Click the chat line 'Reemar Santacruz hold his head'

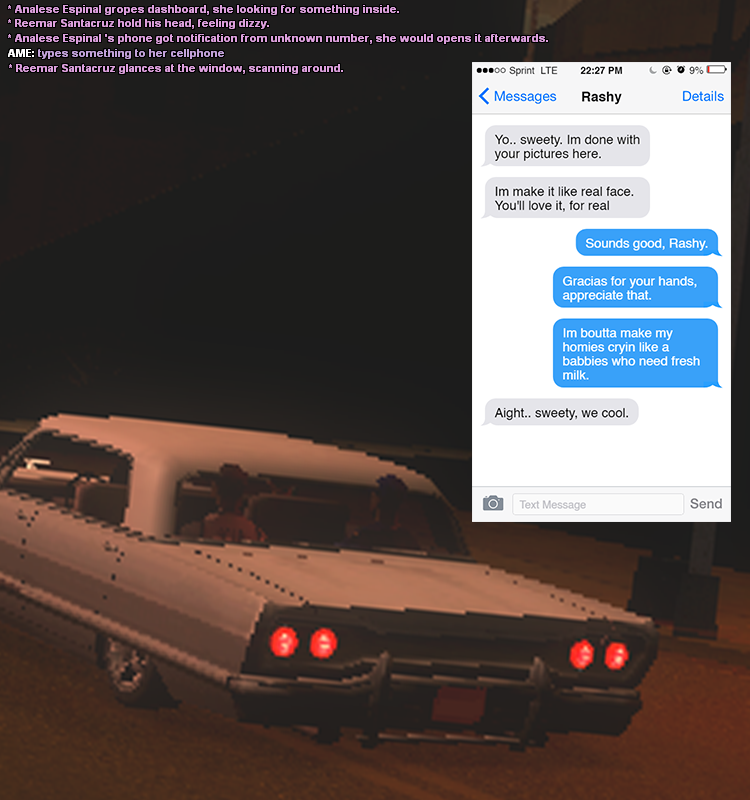click(138, 23)
